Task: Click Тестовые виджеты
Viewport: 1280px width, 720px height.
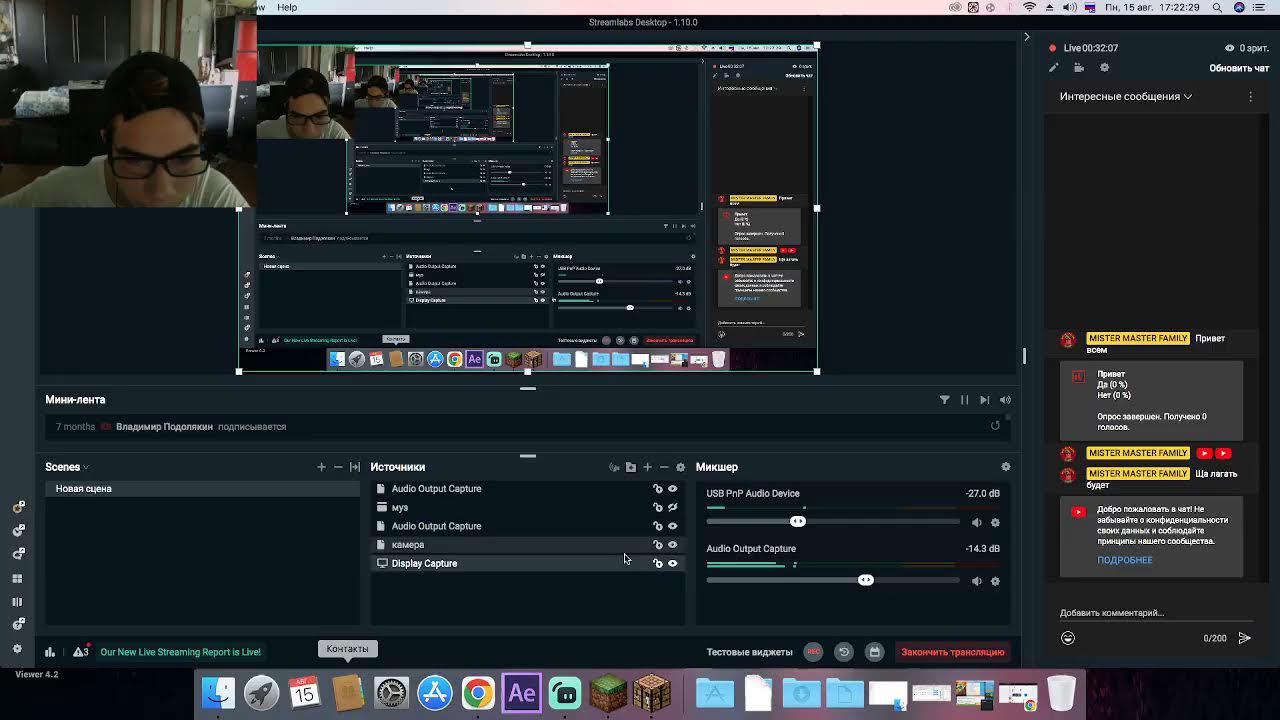Action: click(749, 652)
